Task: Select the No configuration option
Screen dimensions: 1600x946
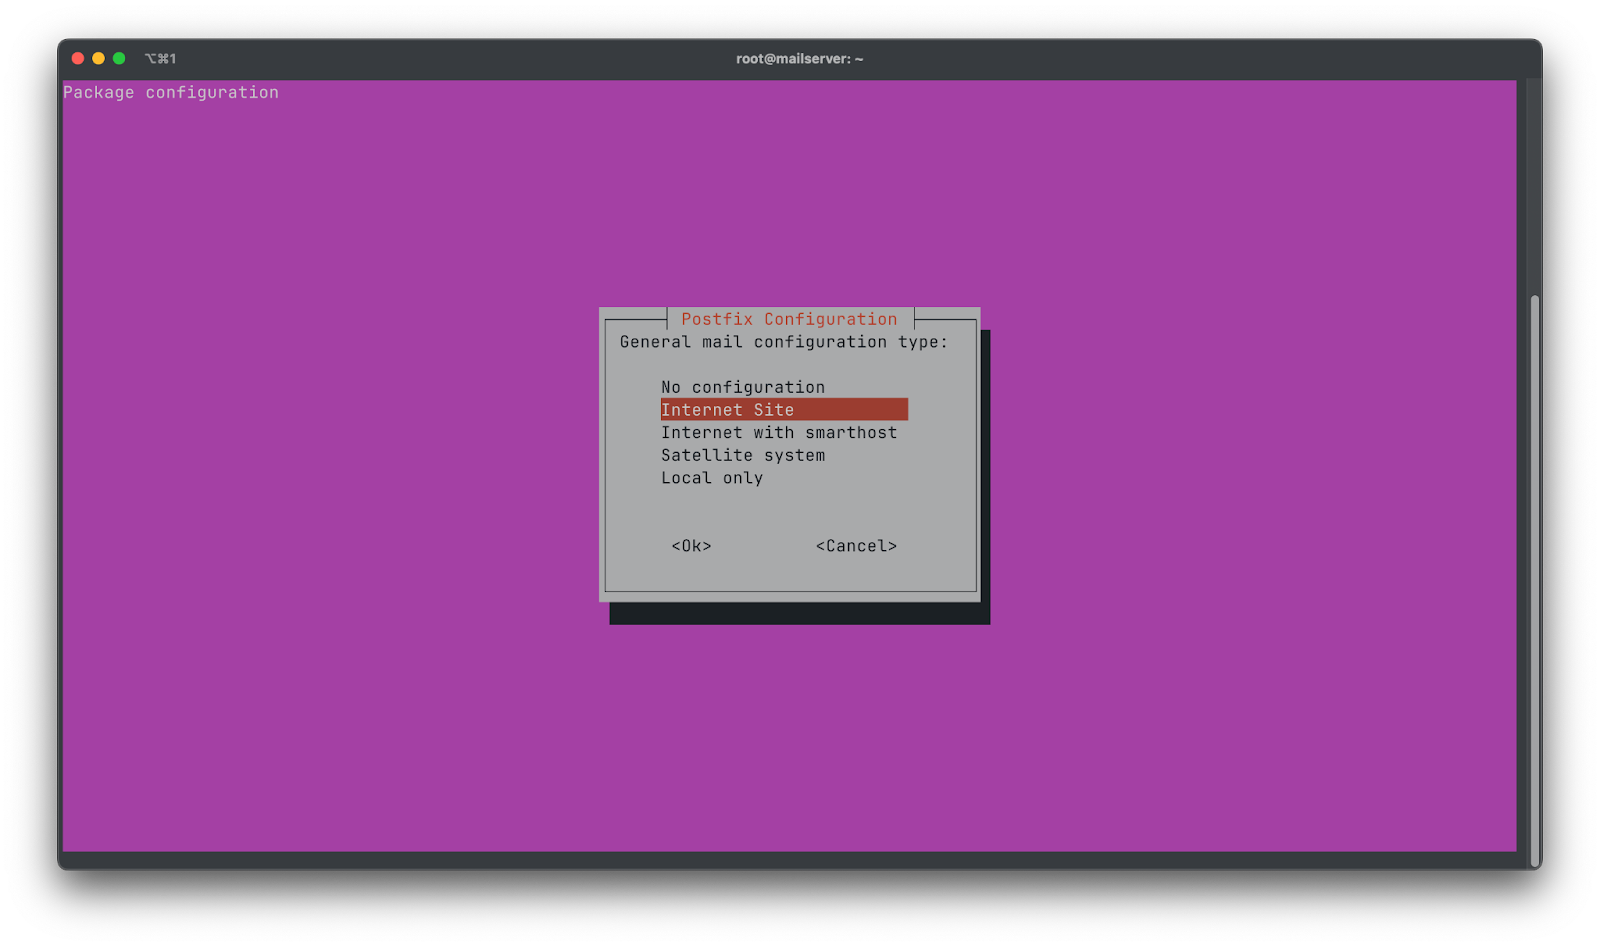Action: coord(743,387)
